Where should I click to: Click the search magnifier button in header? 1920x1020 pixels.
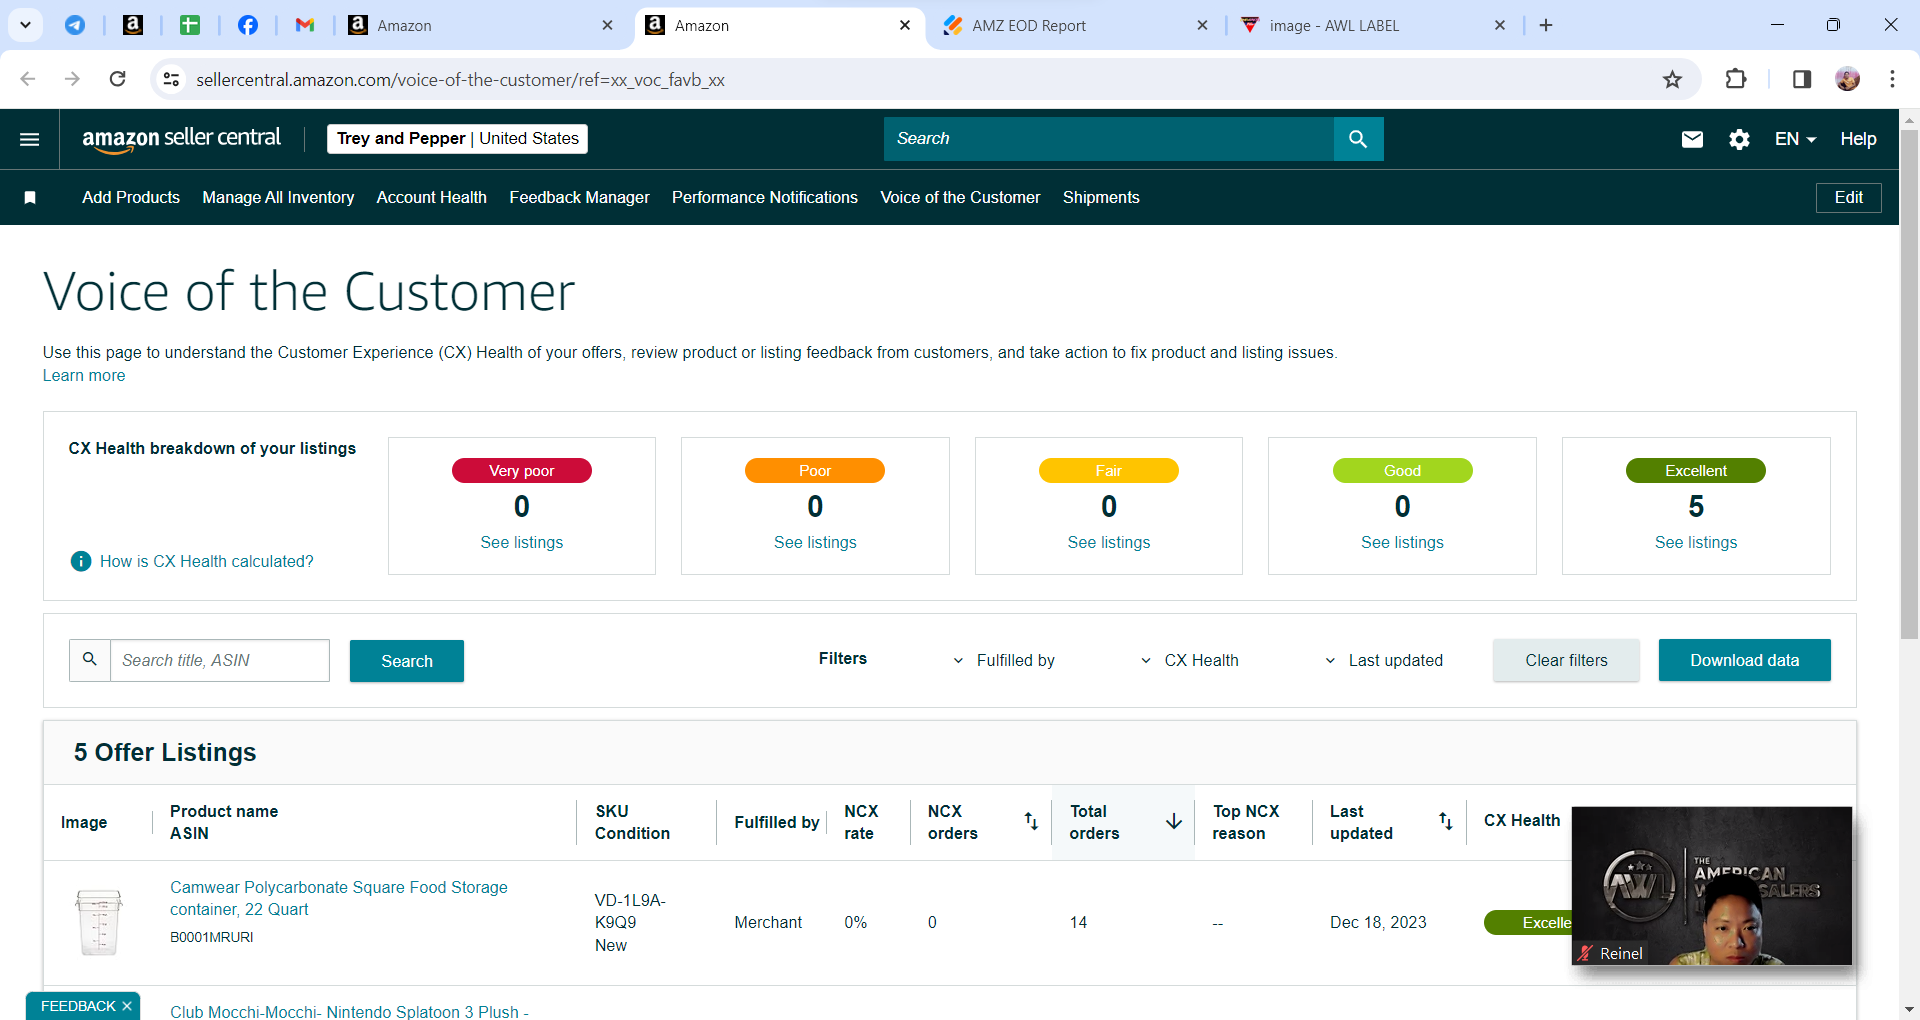pos(1358,139)
